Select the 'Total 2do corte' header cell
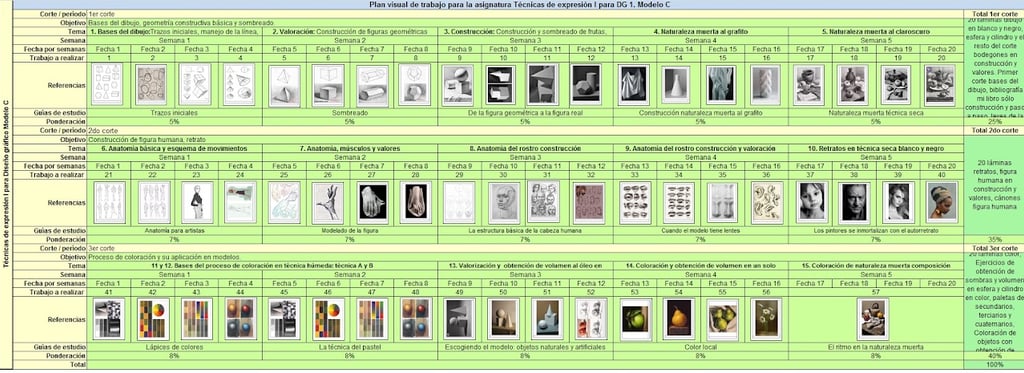Image resolution: width=1024 pixels, height=373 pixels. (x=993, y=131)
